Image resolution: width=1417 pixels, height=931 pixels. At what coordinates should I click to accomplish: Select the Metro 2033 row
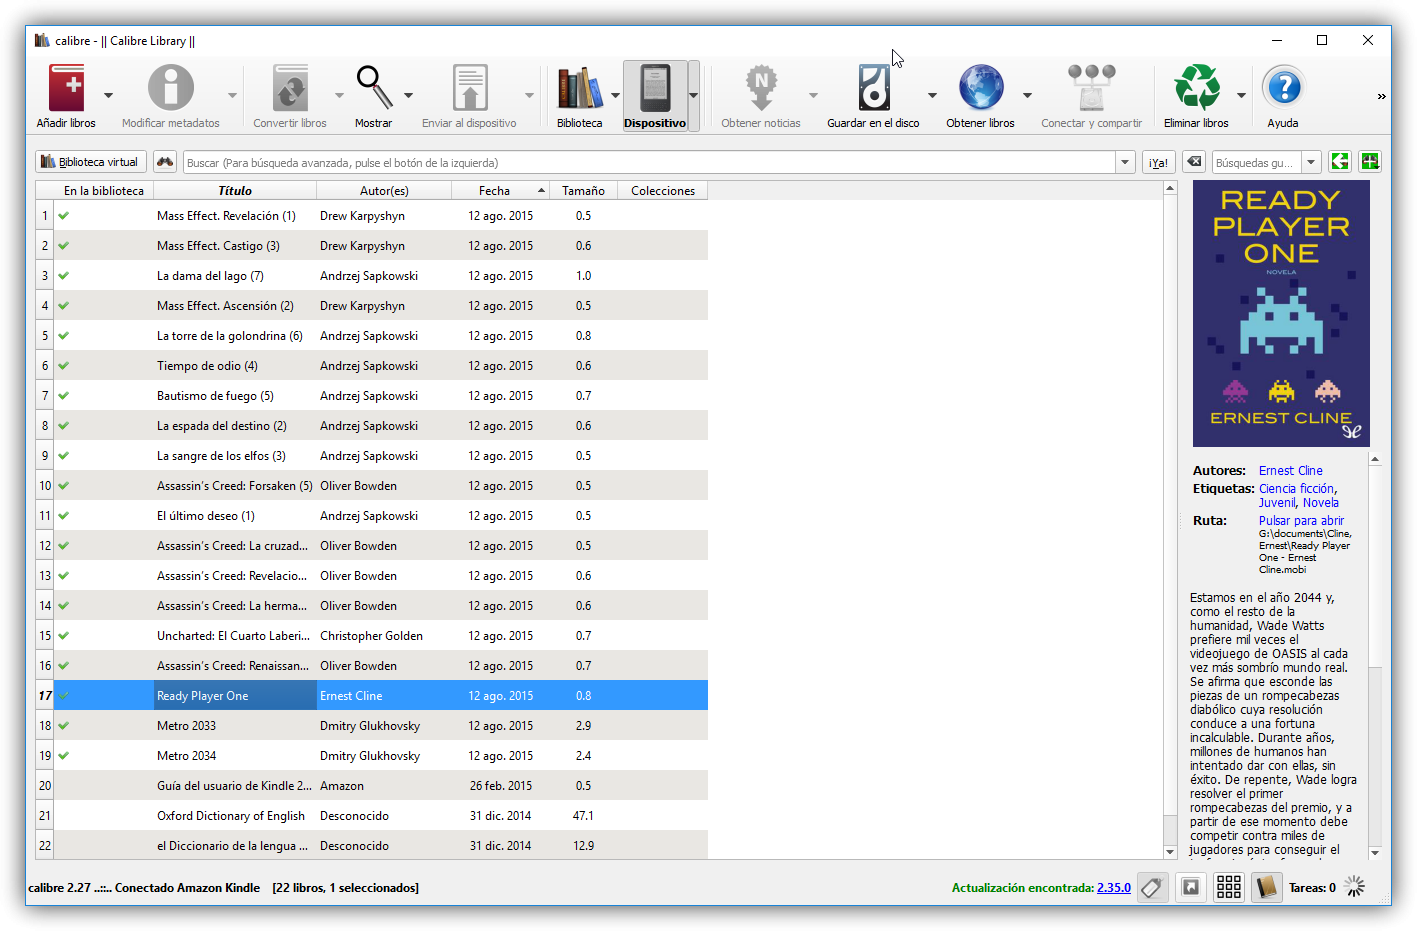tap(371, 726)
